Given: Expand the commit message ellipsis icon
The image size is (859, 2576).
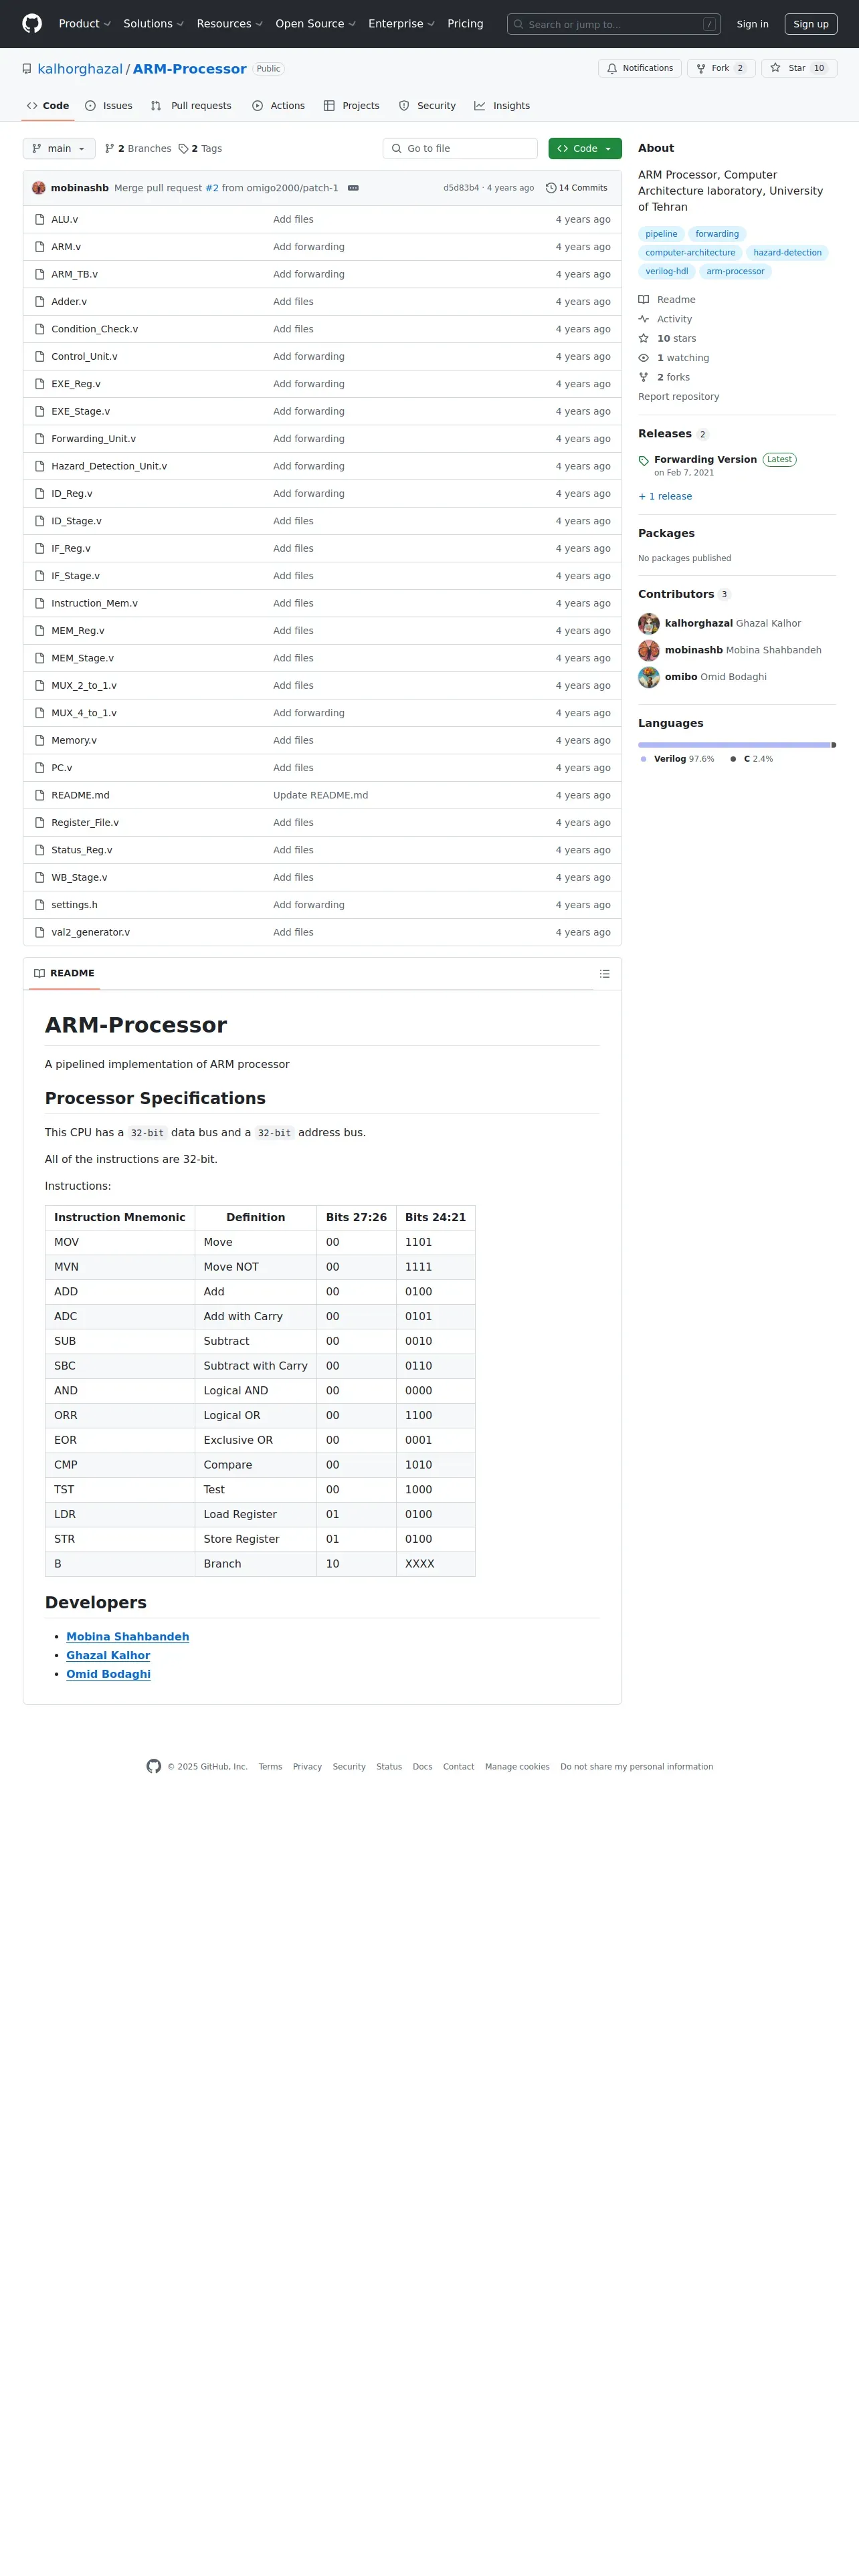Looking at the screenshot, I should click(x=353, y=188).
